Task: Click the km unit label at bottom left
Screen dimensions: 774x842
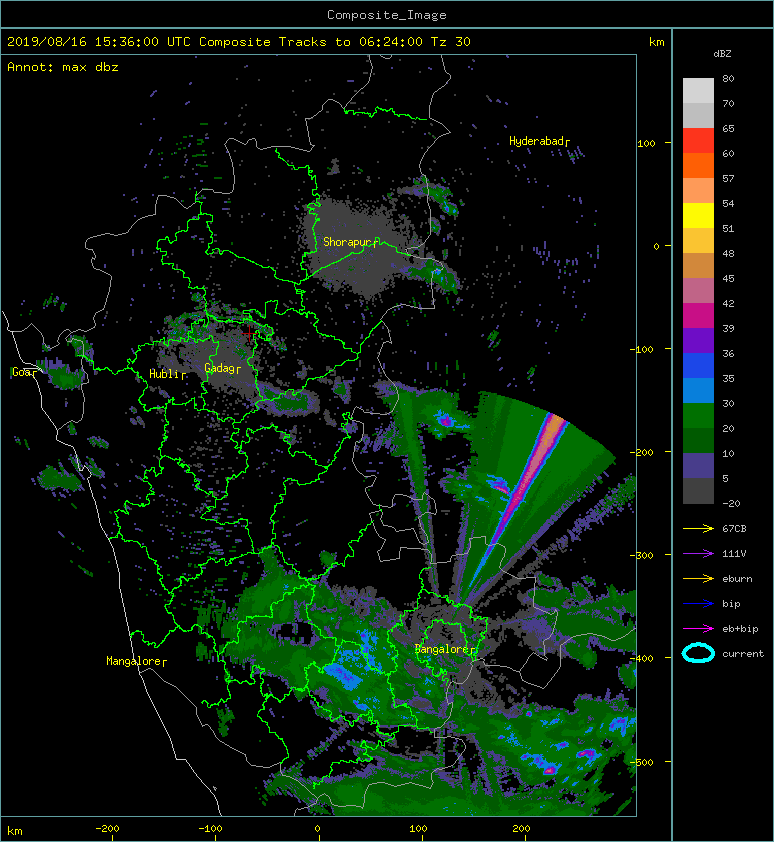Action: (15, 831)
